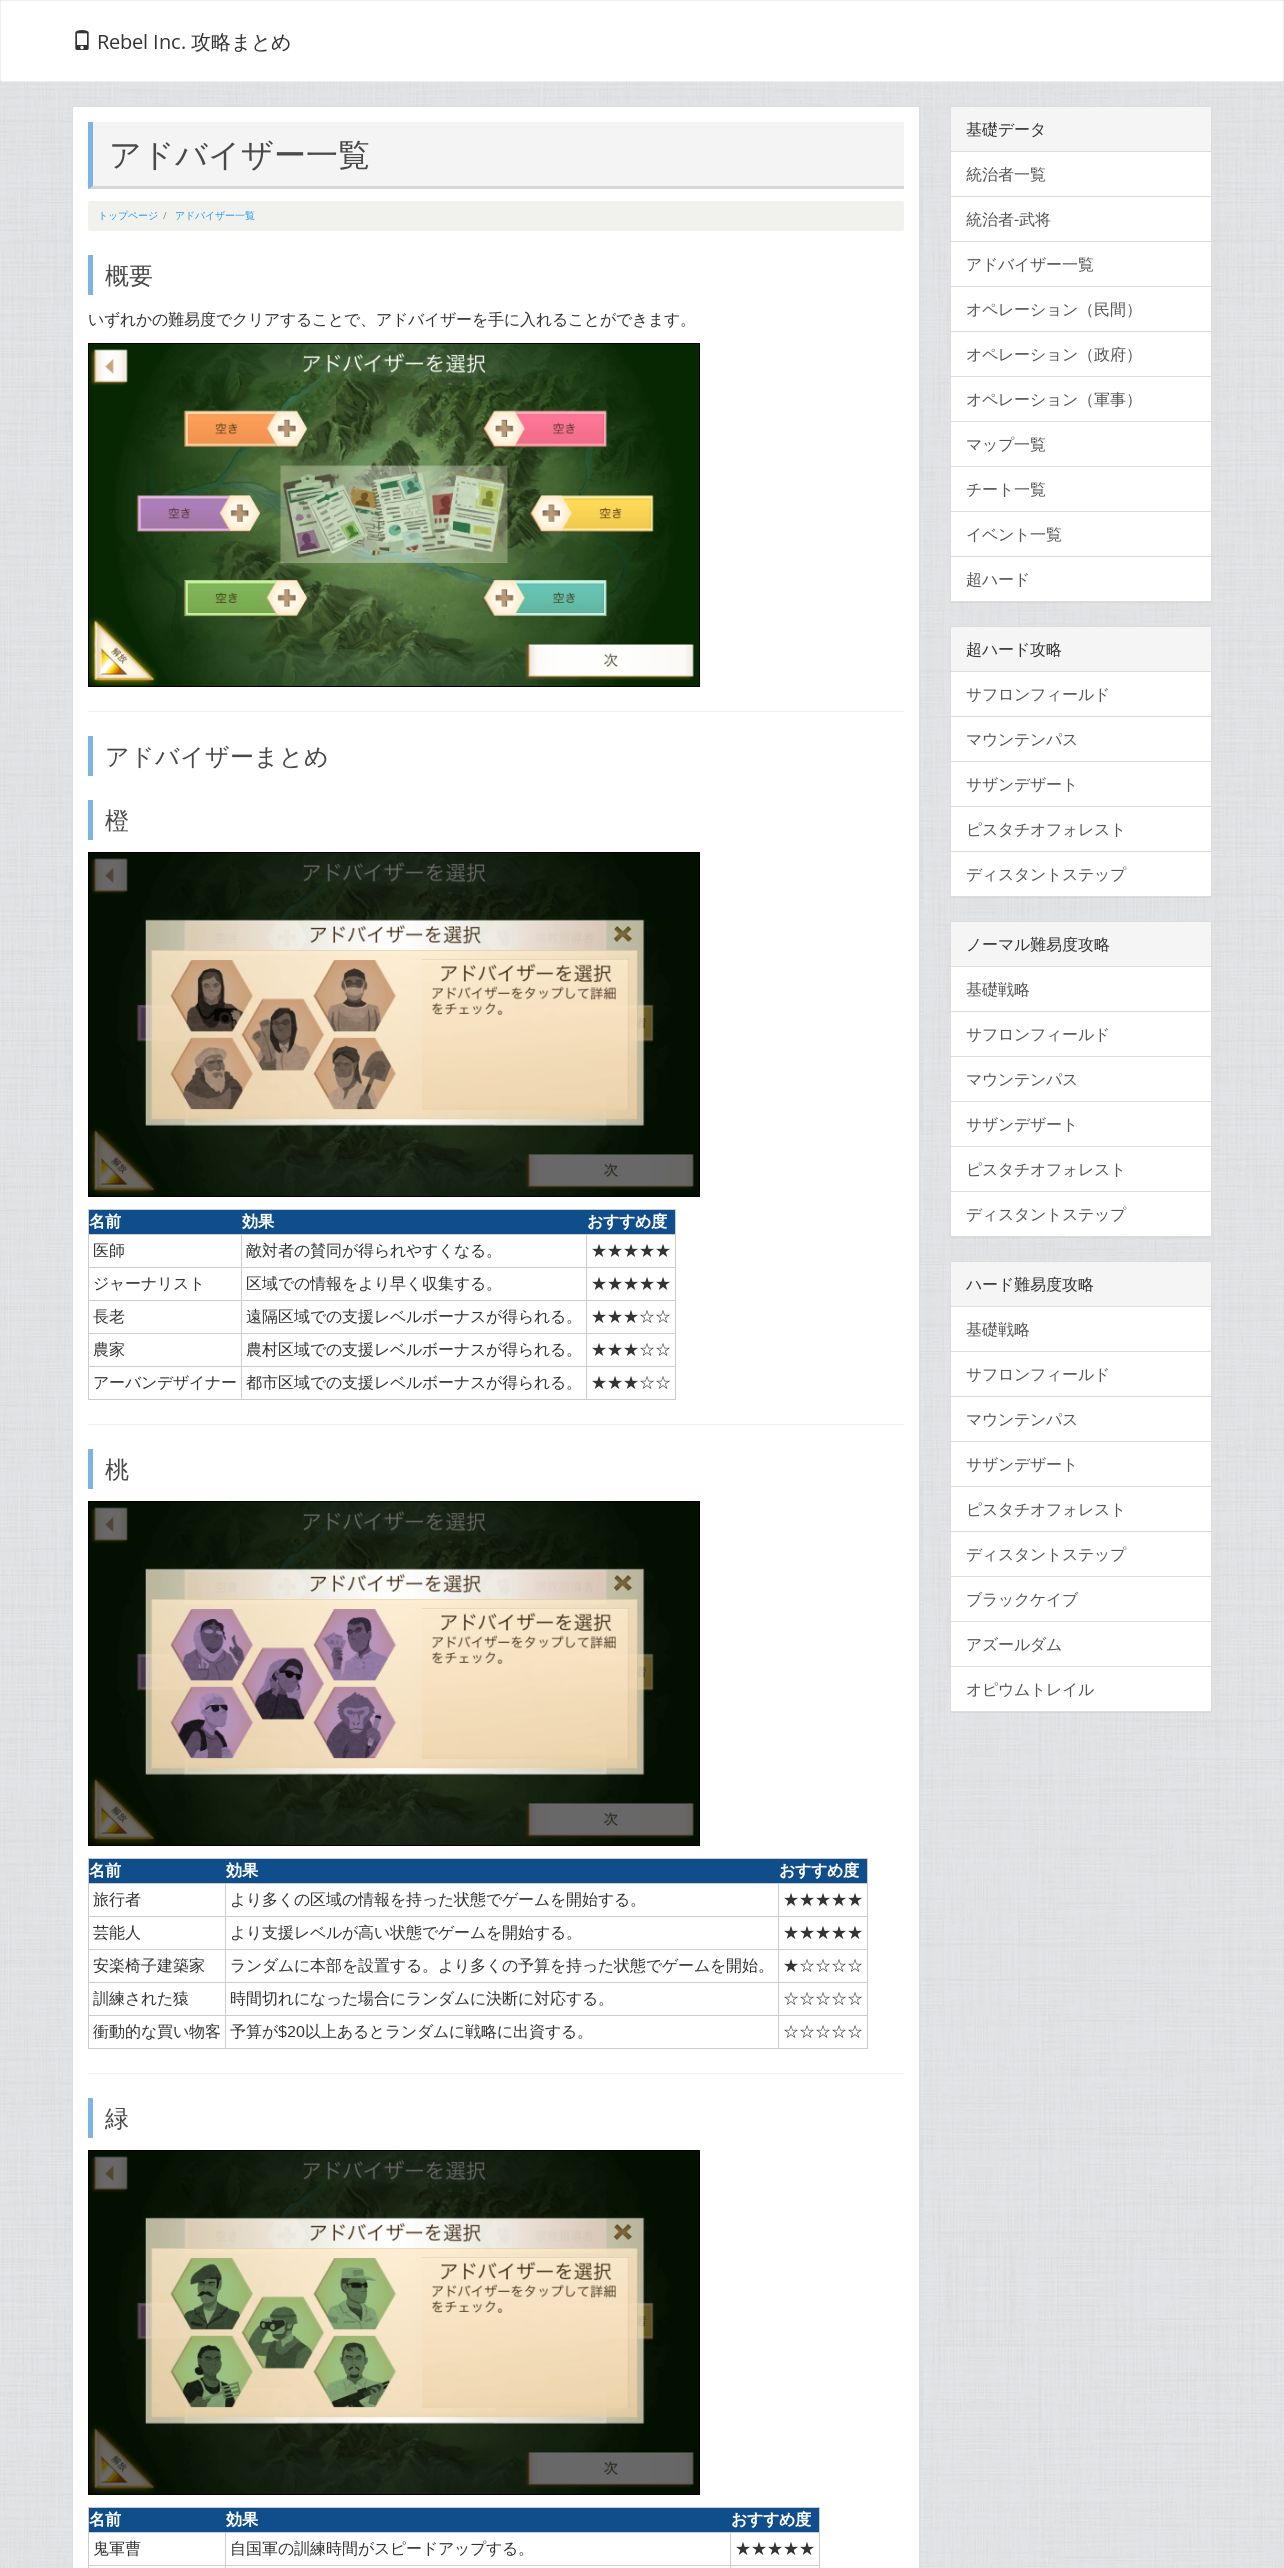Click the binoculars soldier green hexagon portrait
Viewport: 1284px width, 2568px height.
click(x=283, y=2333)
